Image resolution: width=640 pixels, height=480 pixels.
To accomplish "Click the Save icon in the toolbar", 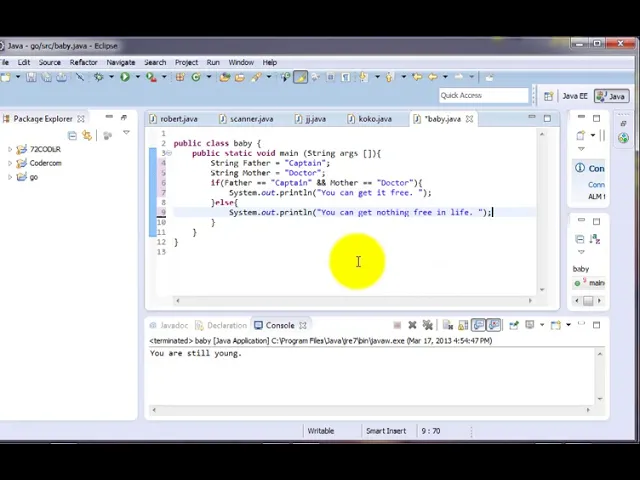I will pos(31,77).
